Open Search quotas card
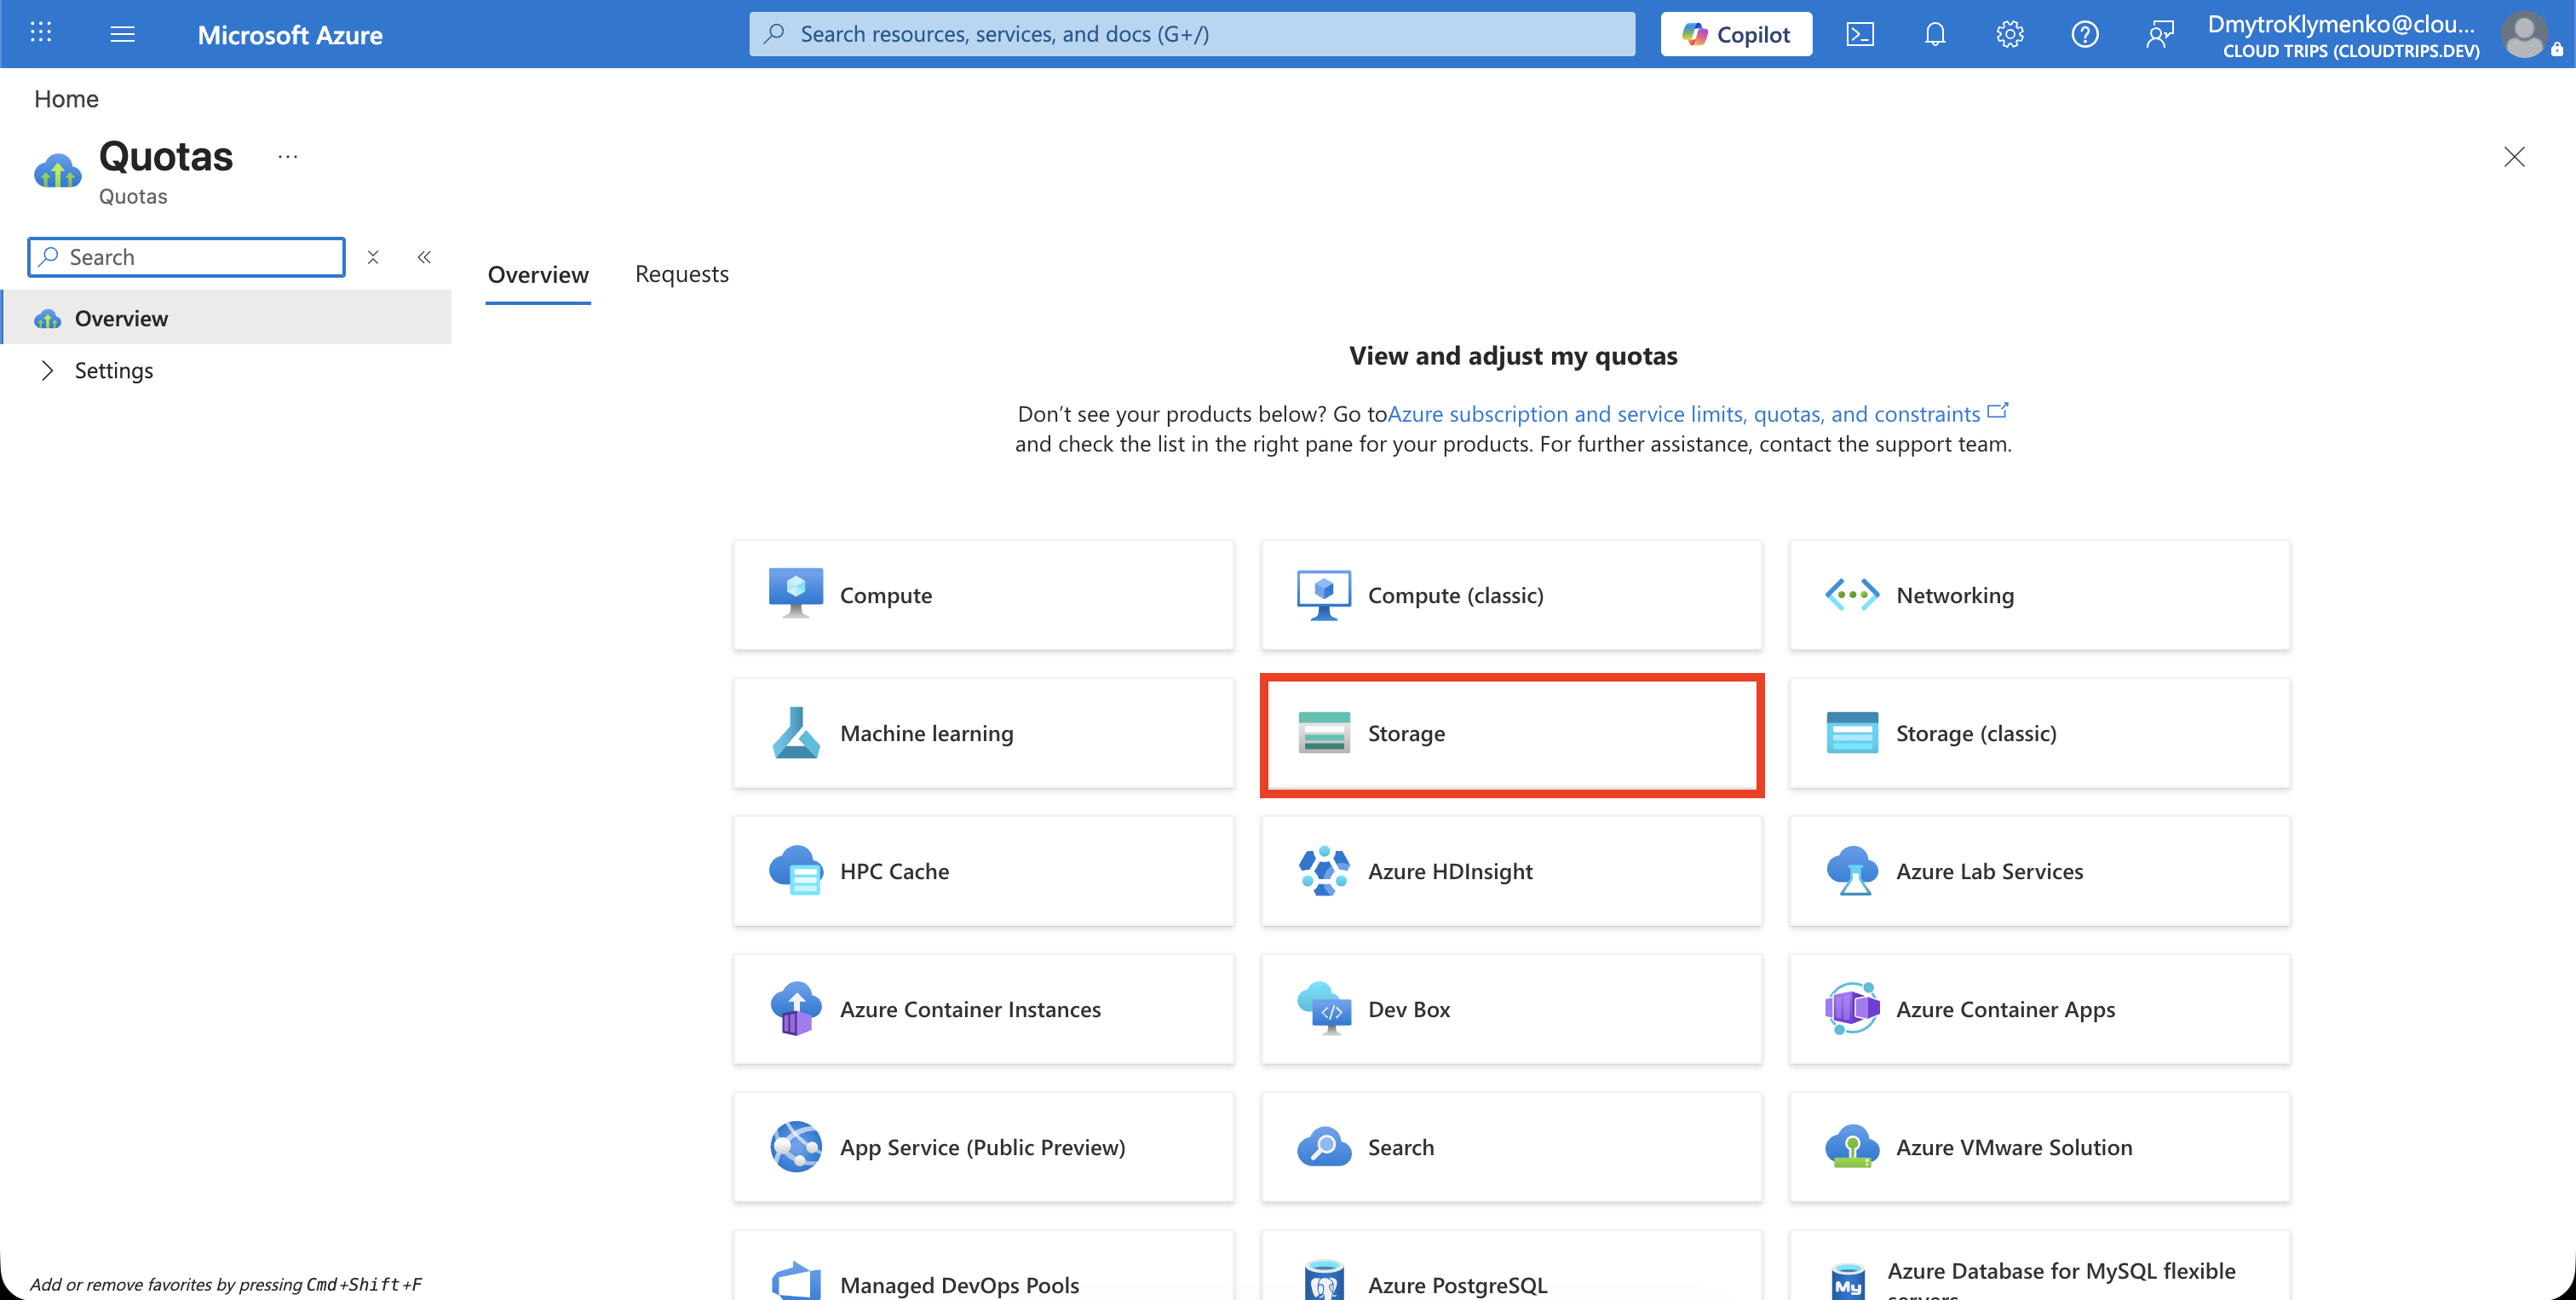 (1511, 1147)
